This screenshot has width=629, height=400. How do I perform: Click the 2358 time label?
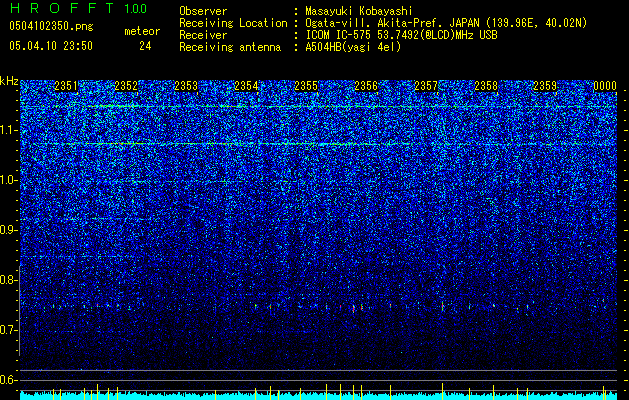click(486, 86)
